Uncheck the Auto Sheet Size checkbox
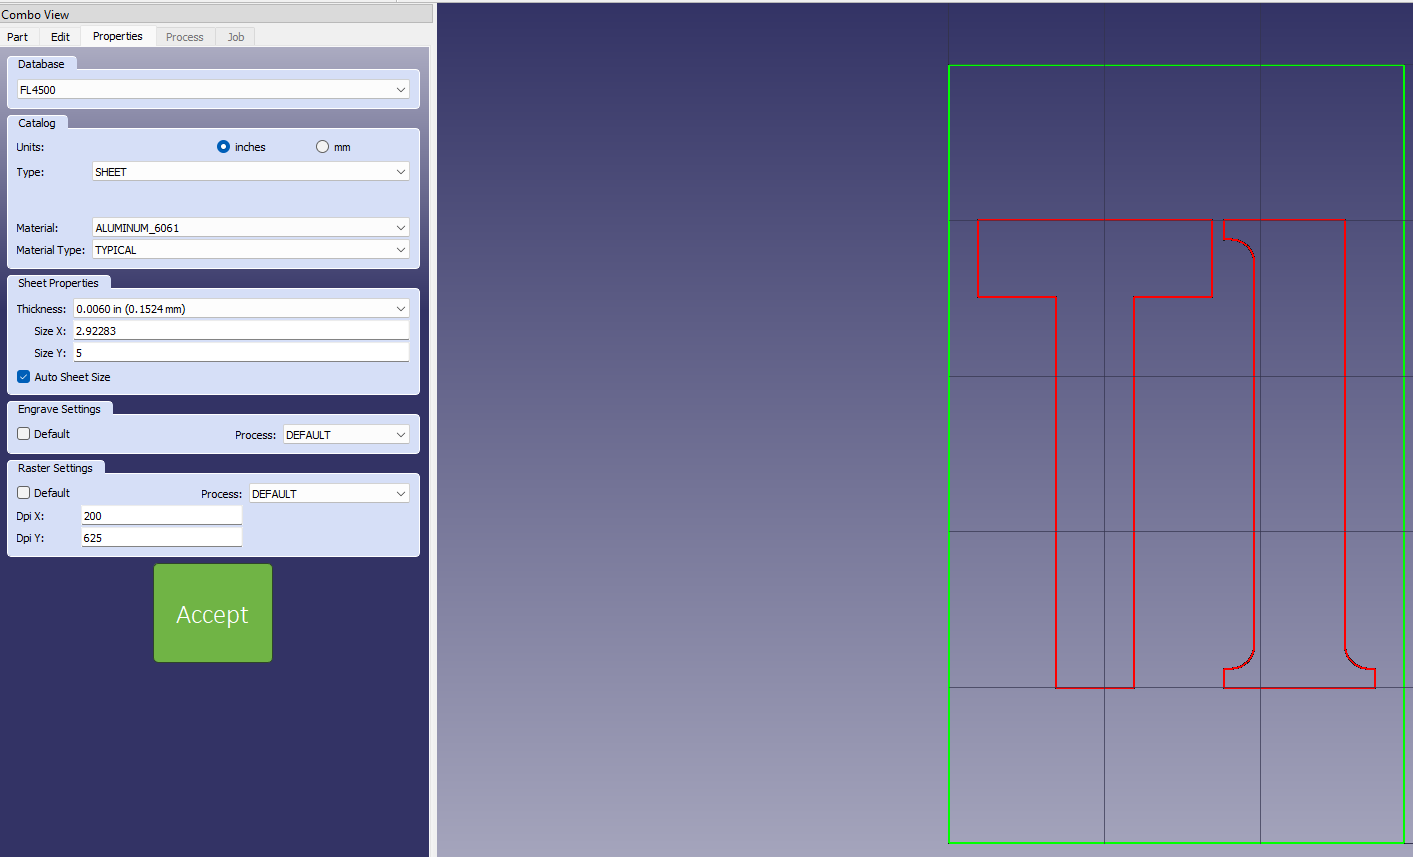 (x=24, y=377)
